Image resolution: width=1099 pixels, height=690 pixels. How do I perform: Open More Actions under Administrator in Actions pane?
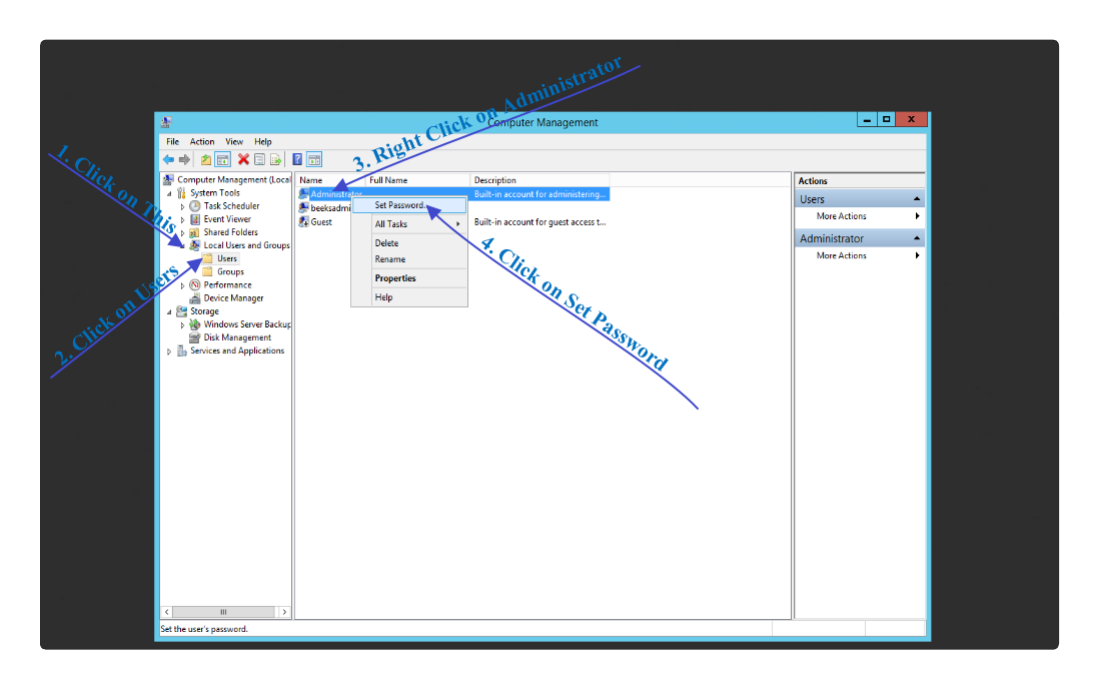click(860, 255)
